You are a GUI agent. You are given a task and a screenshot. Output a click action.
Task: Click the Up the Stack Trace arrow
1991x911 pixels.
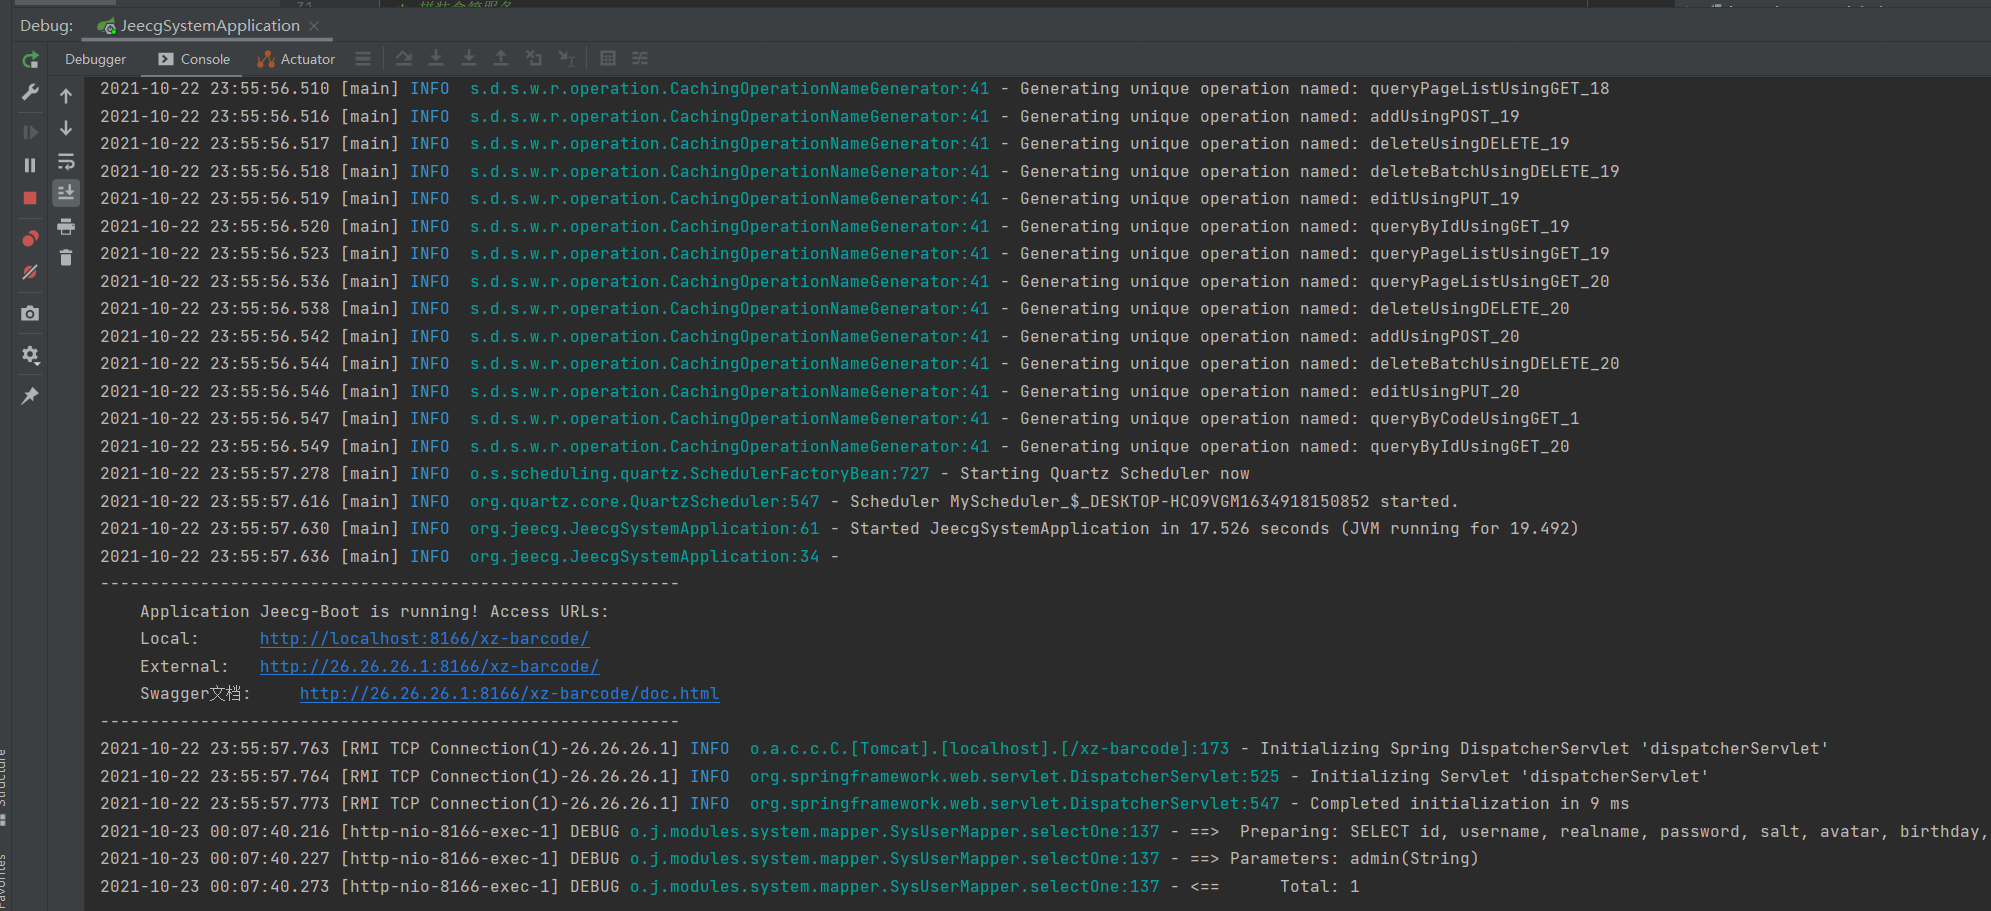[x=66, y=96]
